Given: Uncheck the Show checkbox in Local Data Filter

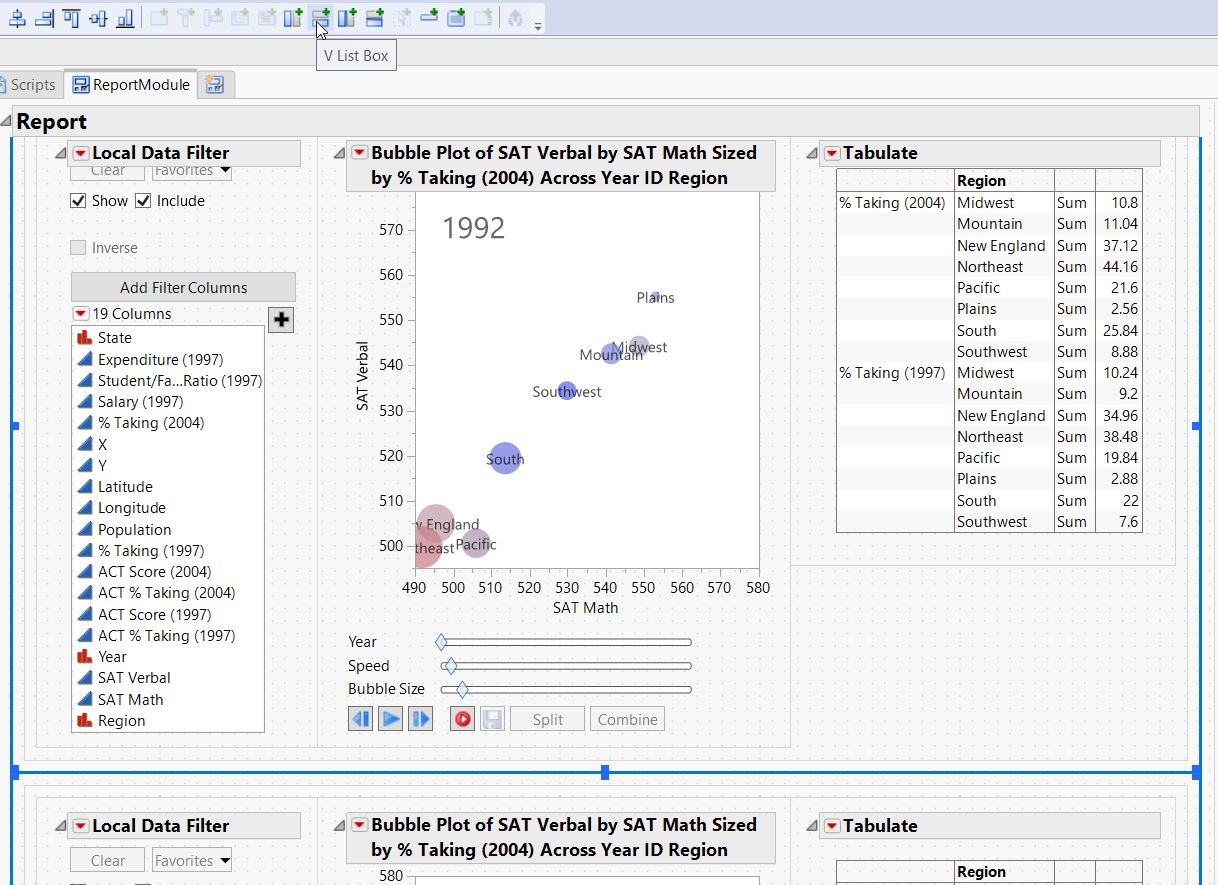Looking at the screenshot, I should [x=78, y=200].
